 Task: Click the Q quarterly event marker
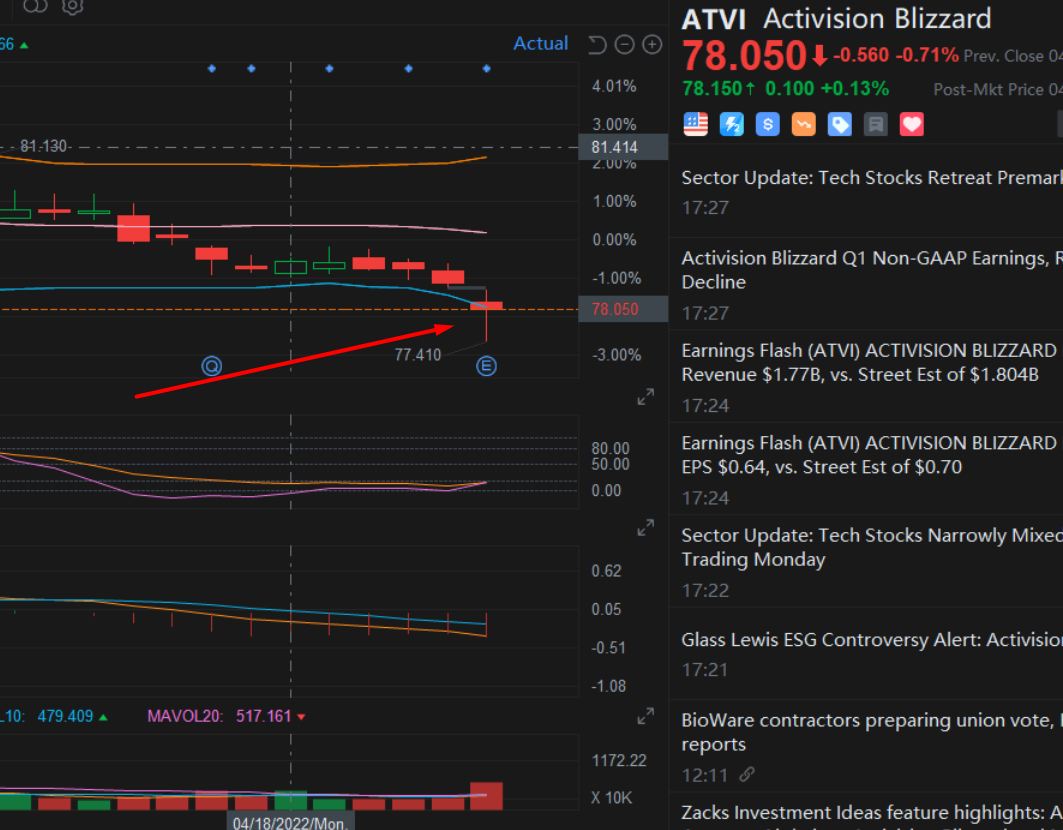212,366
